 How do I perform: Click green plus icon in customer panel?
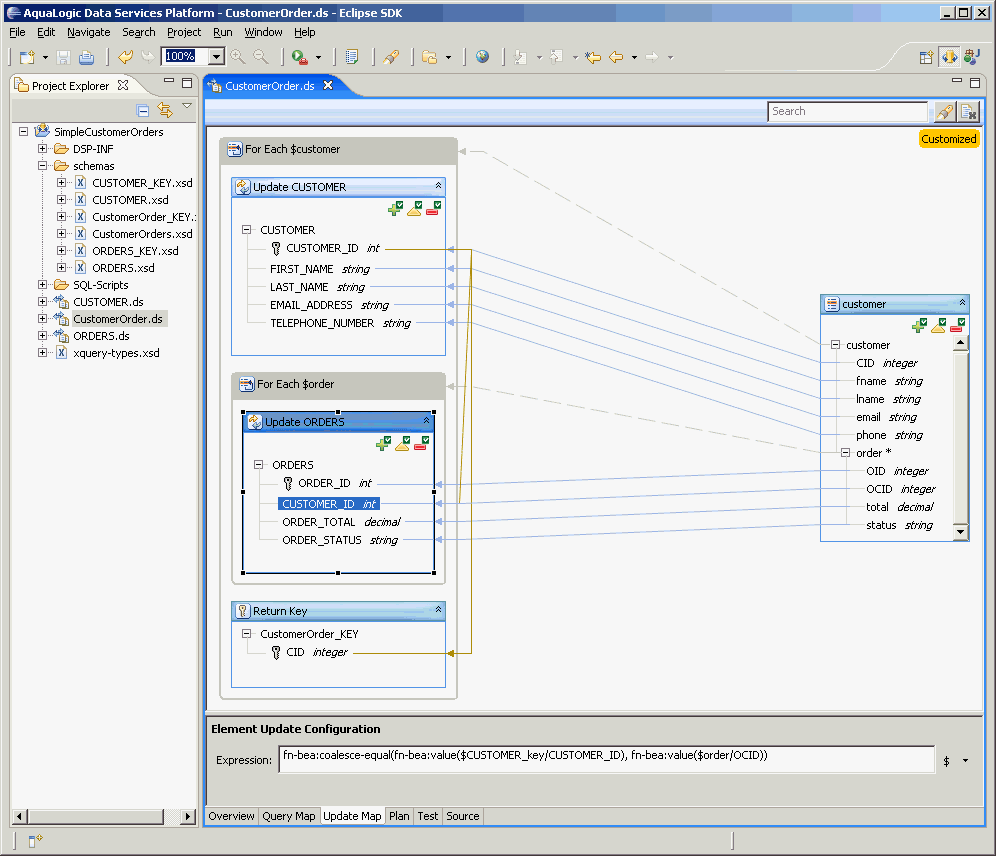[x=919, y=326]
